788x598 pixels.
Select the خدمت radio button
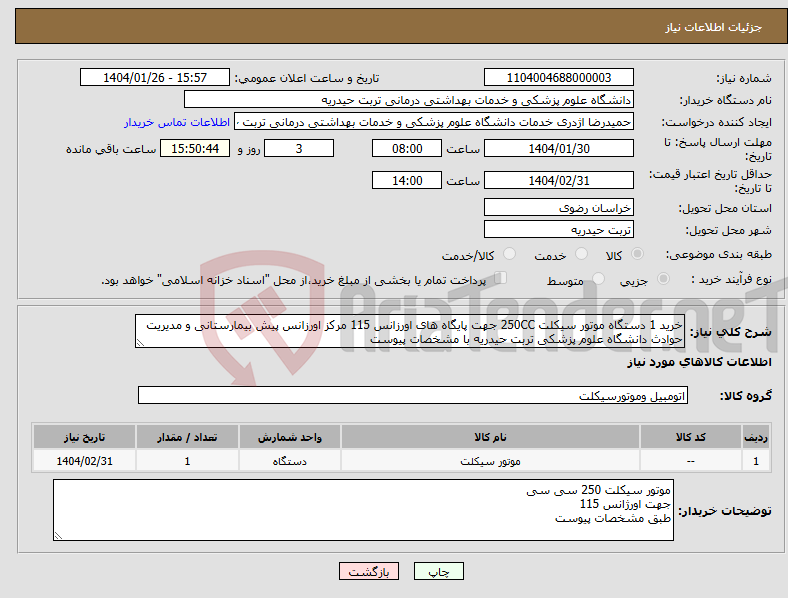coord(581,254)
